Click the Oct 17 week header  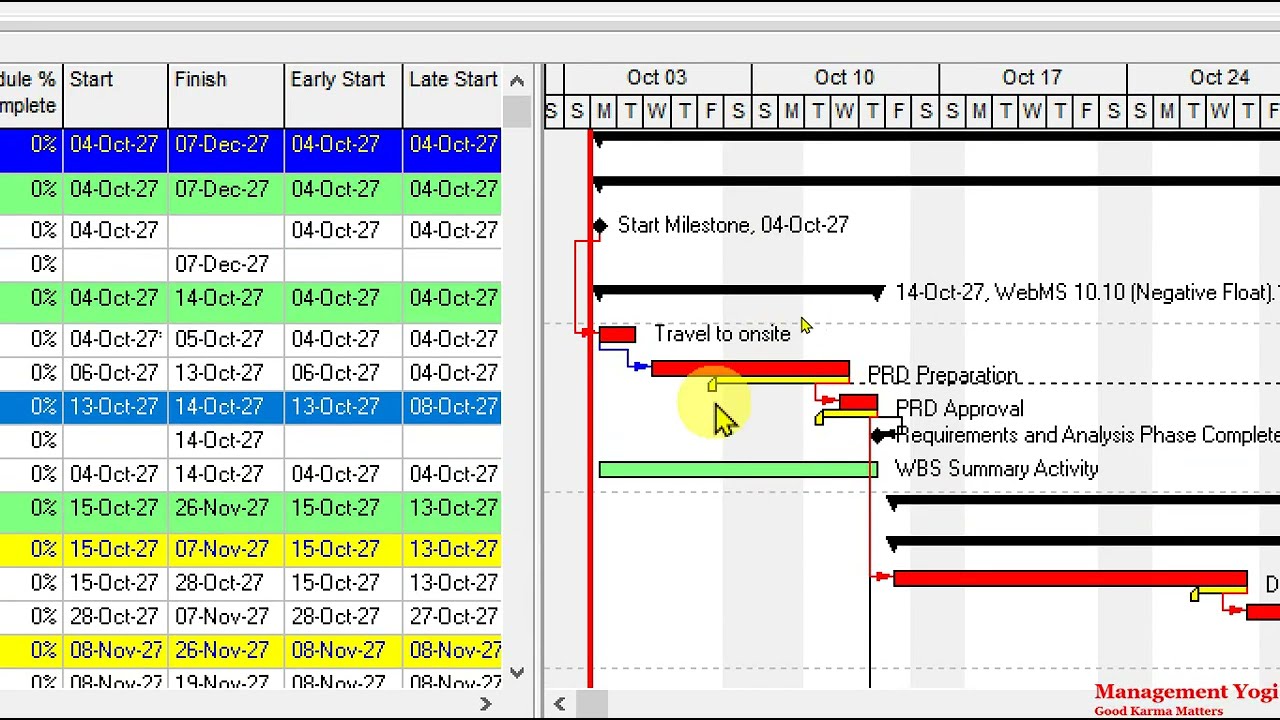tap(1032, 78)
